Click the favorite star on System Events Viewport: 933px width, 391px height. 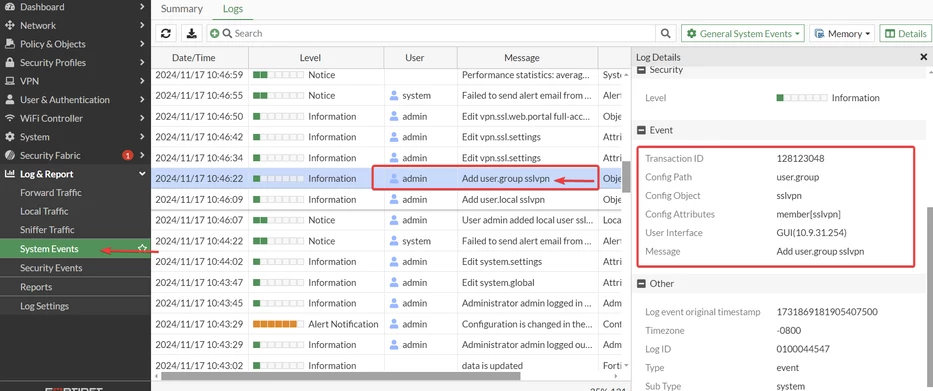coord(142,248)
